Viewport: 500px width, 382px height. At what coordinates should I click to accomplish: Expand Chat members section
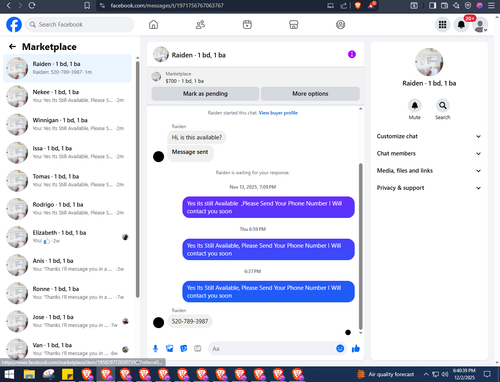[429, 154]
